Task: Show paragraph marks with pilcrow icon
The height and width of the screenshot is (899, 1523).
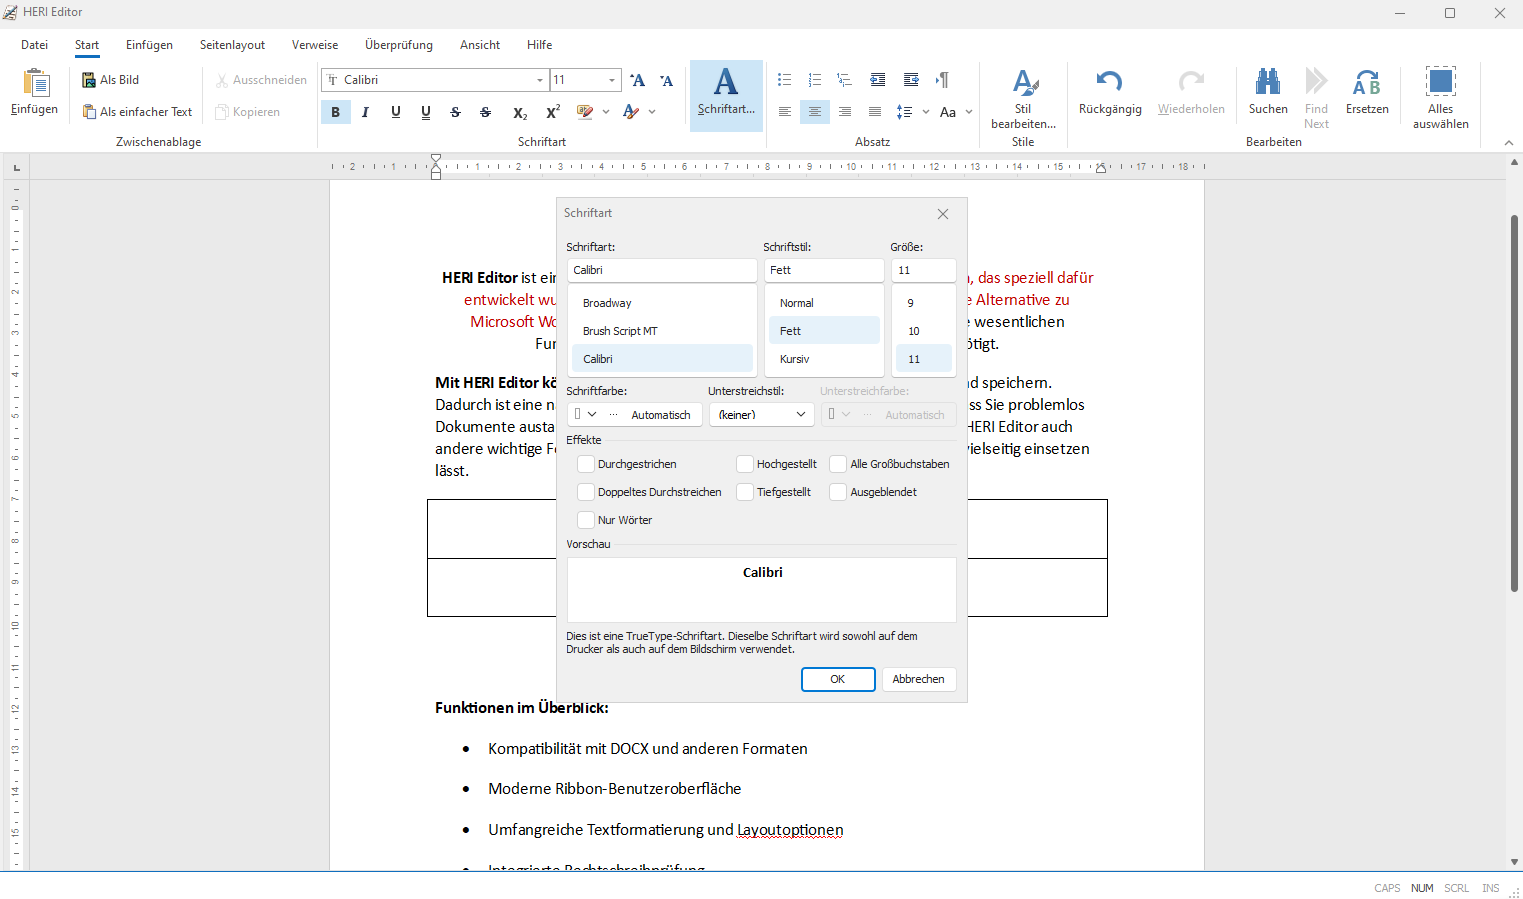Action: coord(943,80)
